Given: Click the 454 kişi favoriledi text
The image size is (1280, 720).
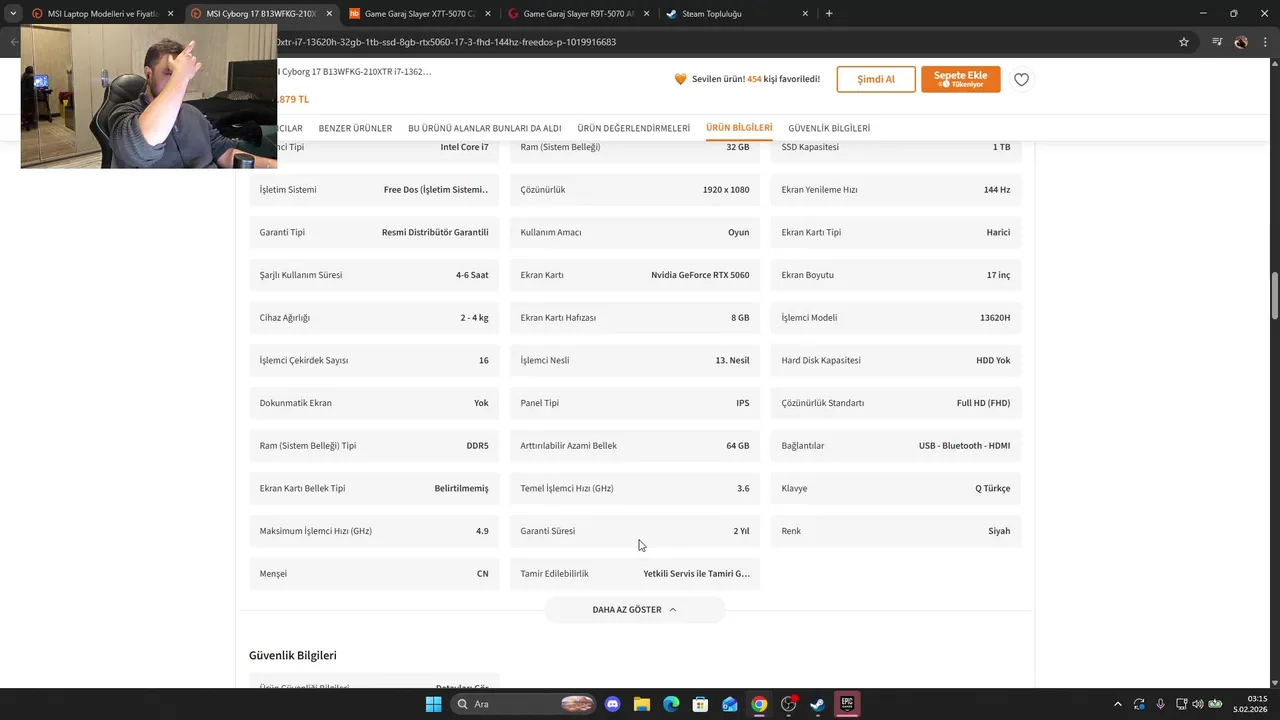Looking at the screenshot, I should click(783, 79).
